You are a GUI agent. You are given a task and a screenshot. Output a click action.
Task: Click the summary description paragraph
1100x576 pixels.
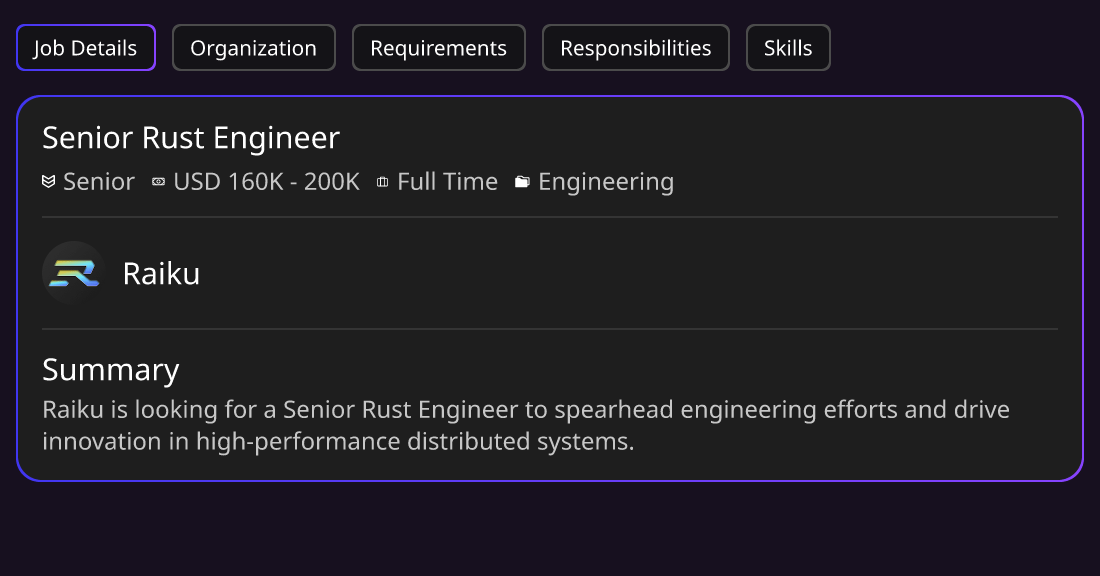526,425
